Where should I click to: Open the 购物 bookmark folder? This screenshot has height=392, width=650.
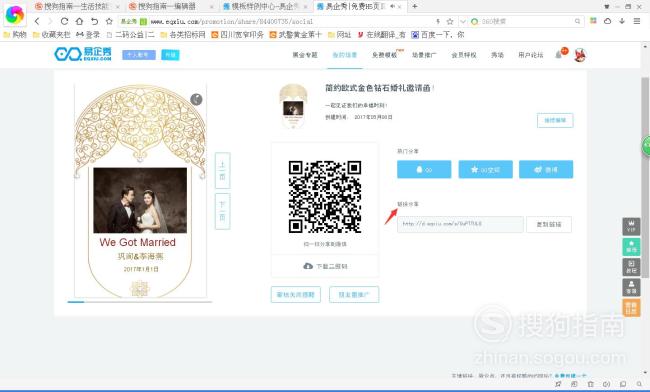[x=15, y=35]
